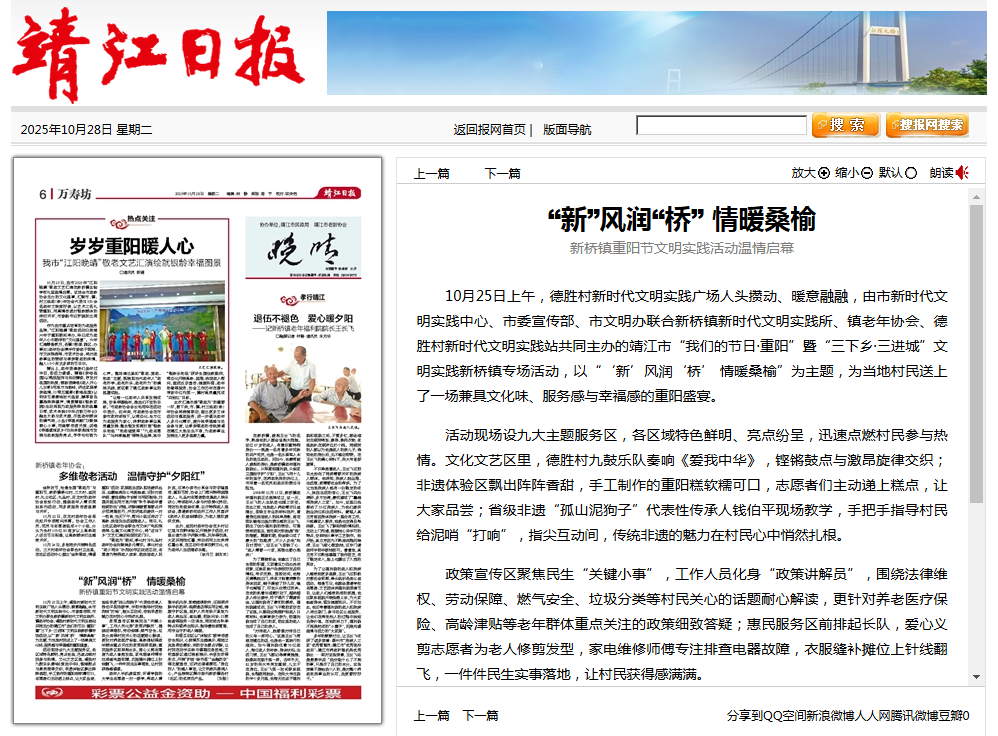This screenshot has height=736, width=998.
Task: Open the 返回报网首页 link
Action: coord(489,130)
